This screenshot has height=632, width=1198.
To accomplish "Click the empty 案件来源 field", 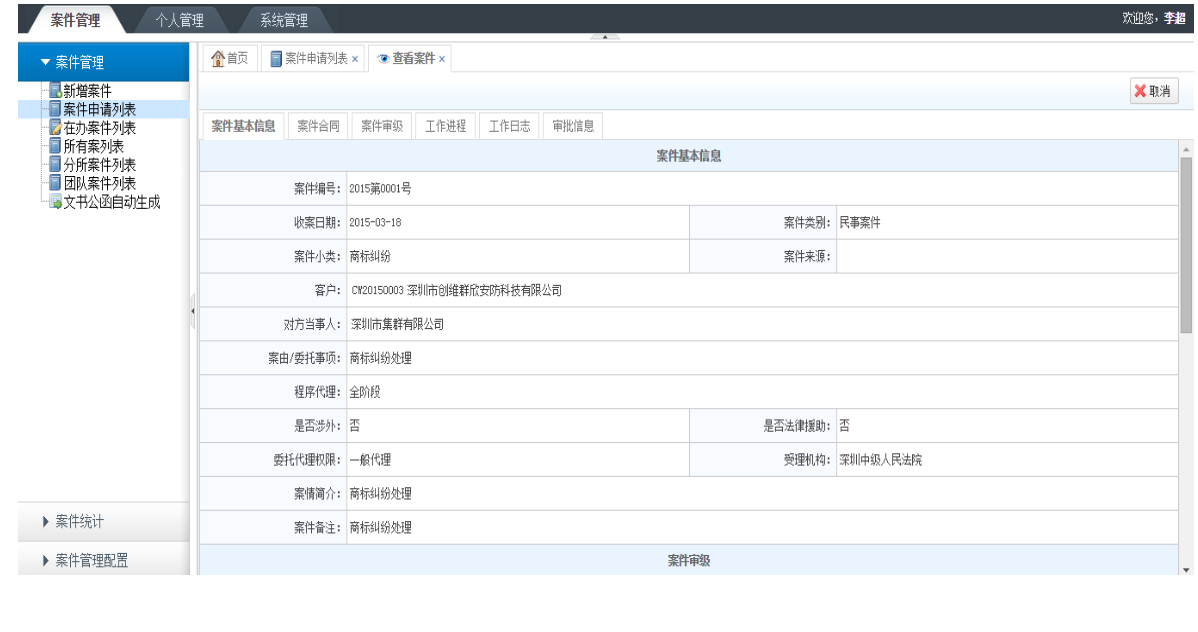I will 1007,256.
